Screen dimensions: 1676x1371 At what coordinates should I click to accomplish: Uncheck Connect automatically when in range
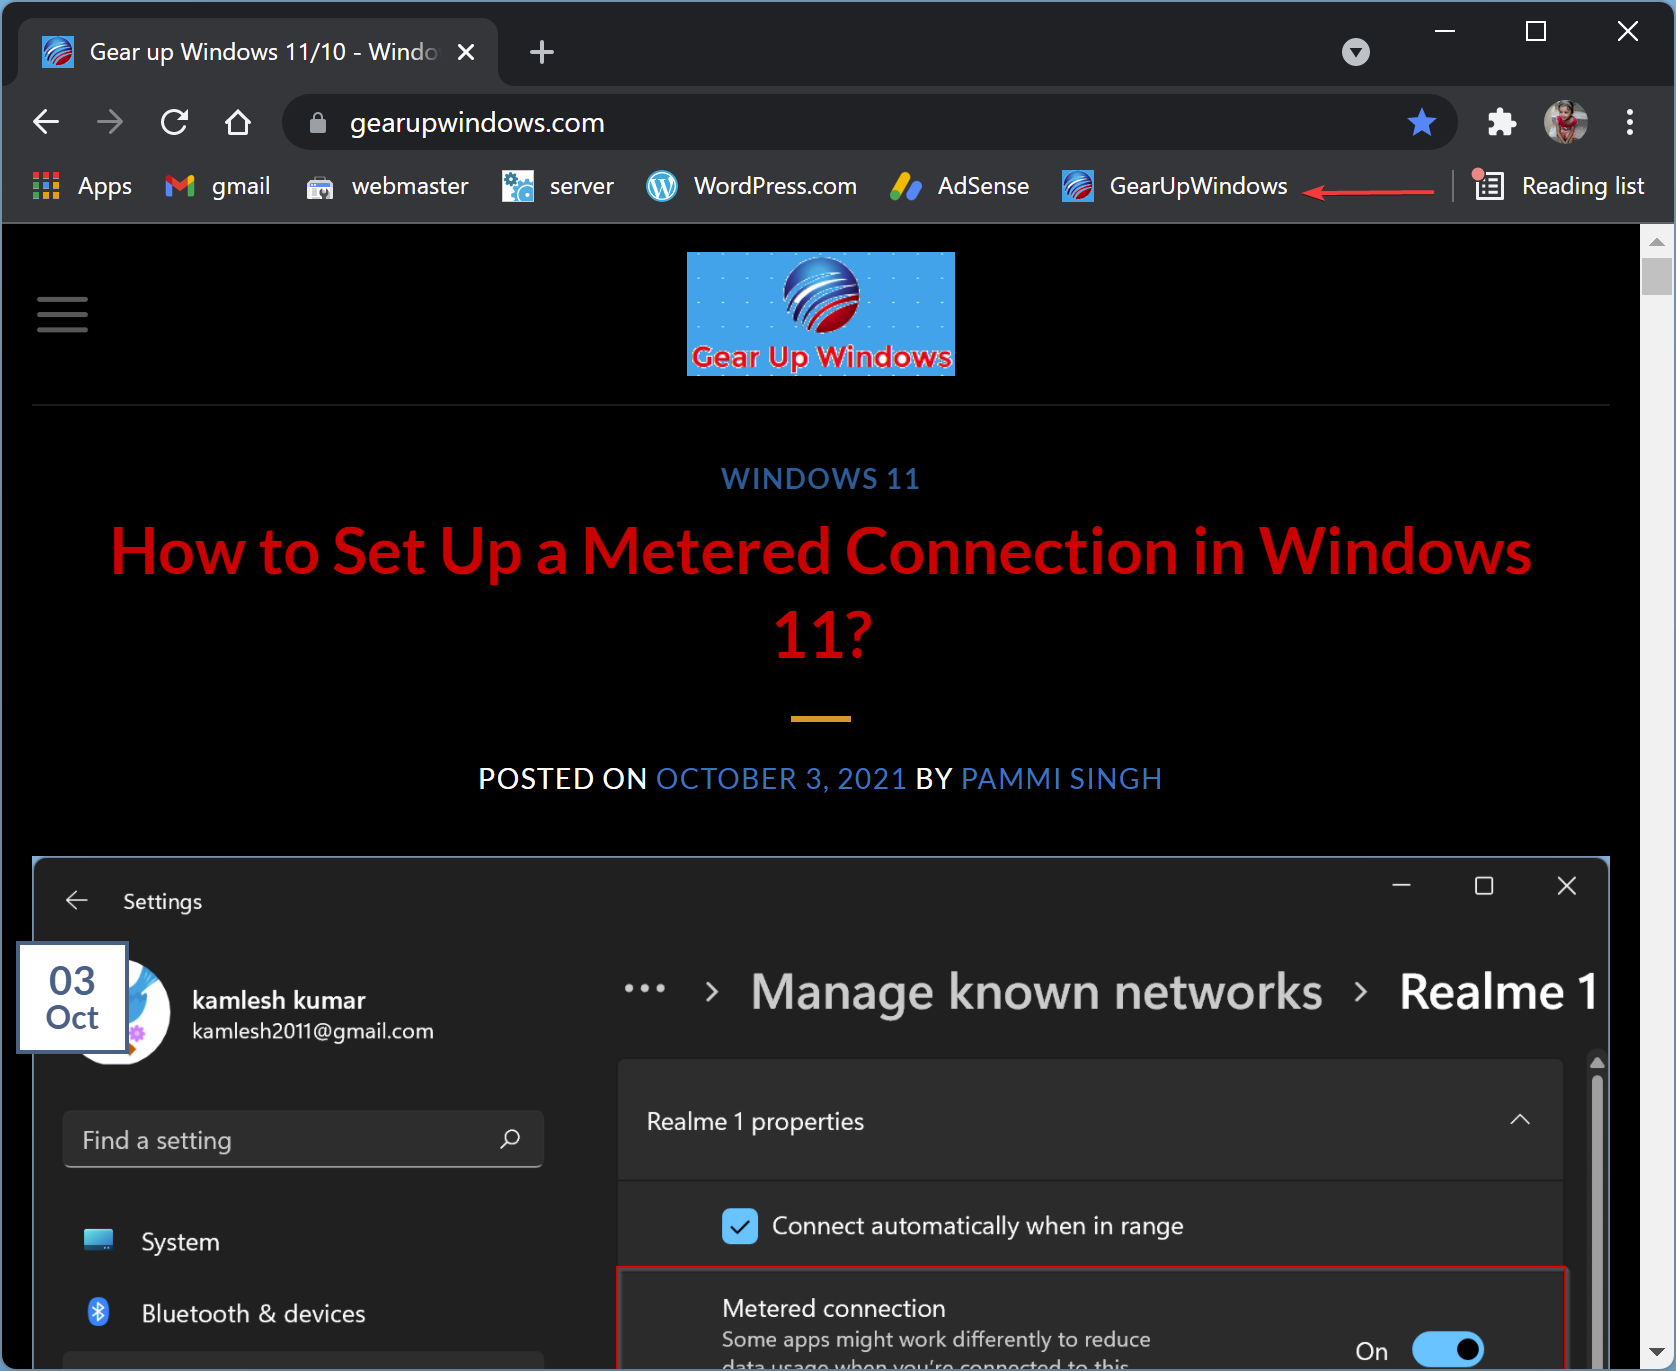pos(740,1226)
